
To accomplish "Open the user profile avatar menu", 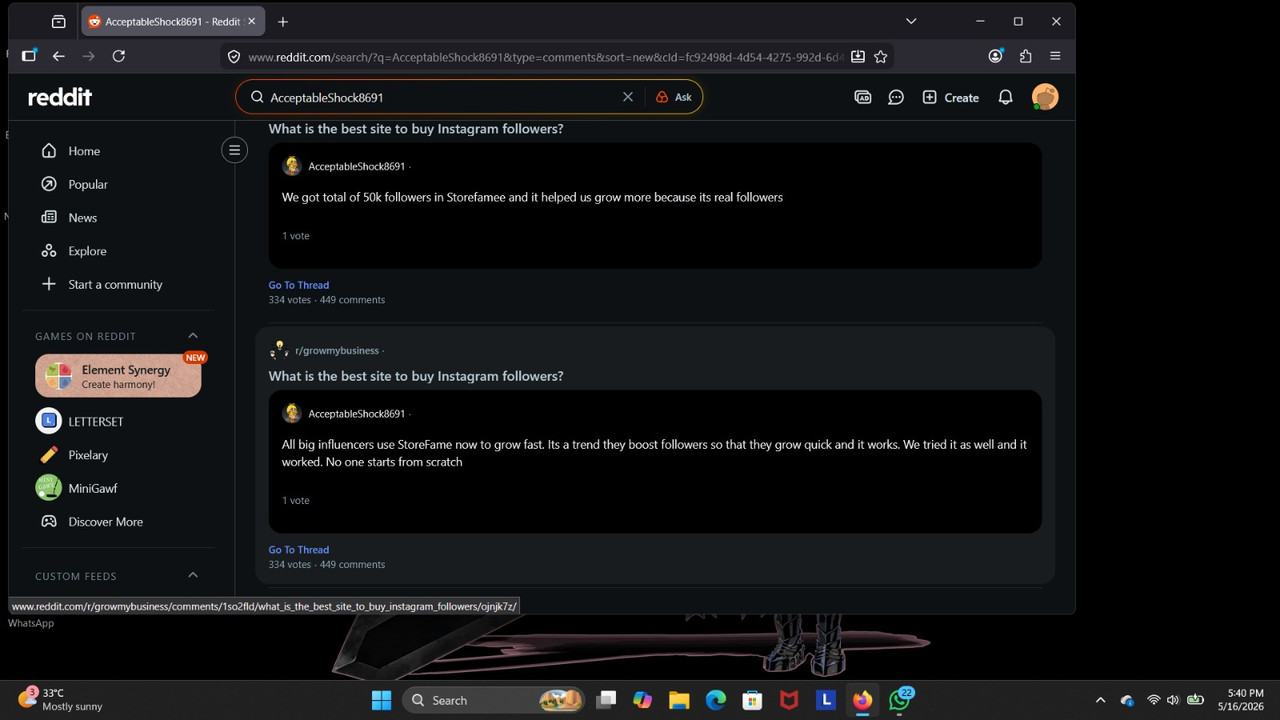I will coord(1045,97).
